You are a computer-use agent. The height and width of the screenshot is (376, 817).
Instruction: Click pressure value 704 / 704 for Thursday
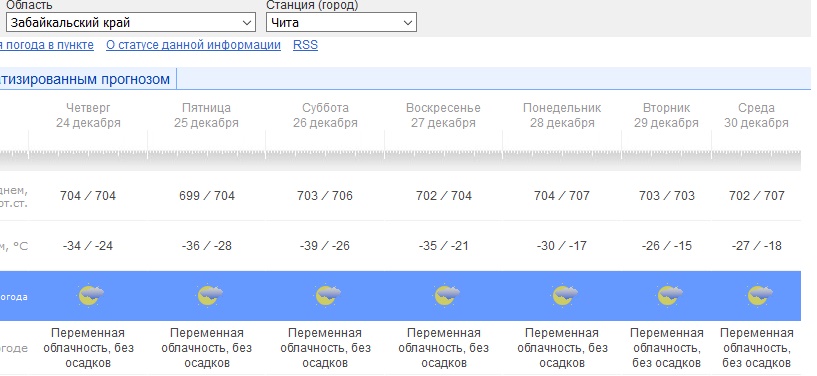pos(88,196)
